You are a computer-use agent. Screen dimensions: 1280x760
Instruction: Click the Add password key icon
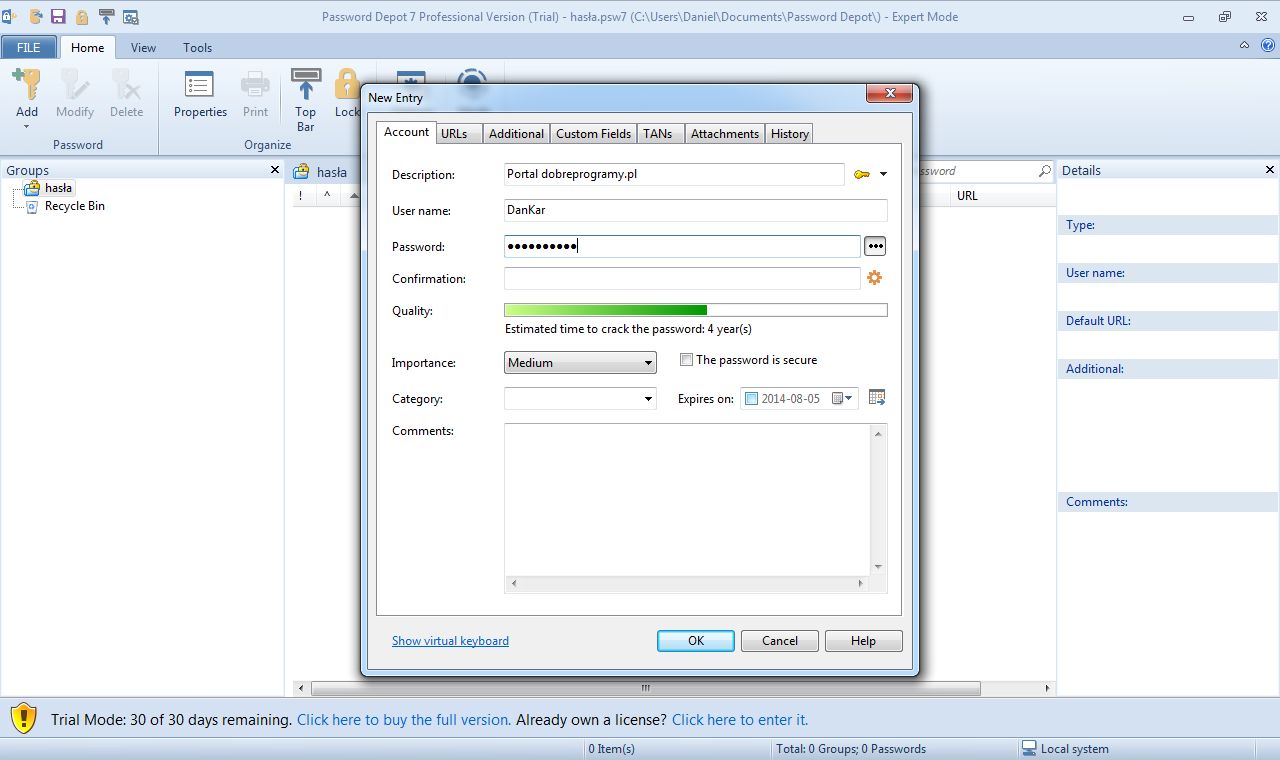27,84
